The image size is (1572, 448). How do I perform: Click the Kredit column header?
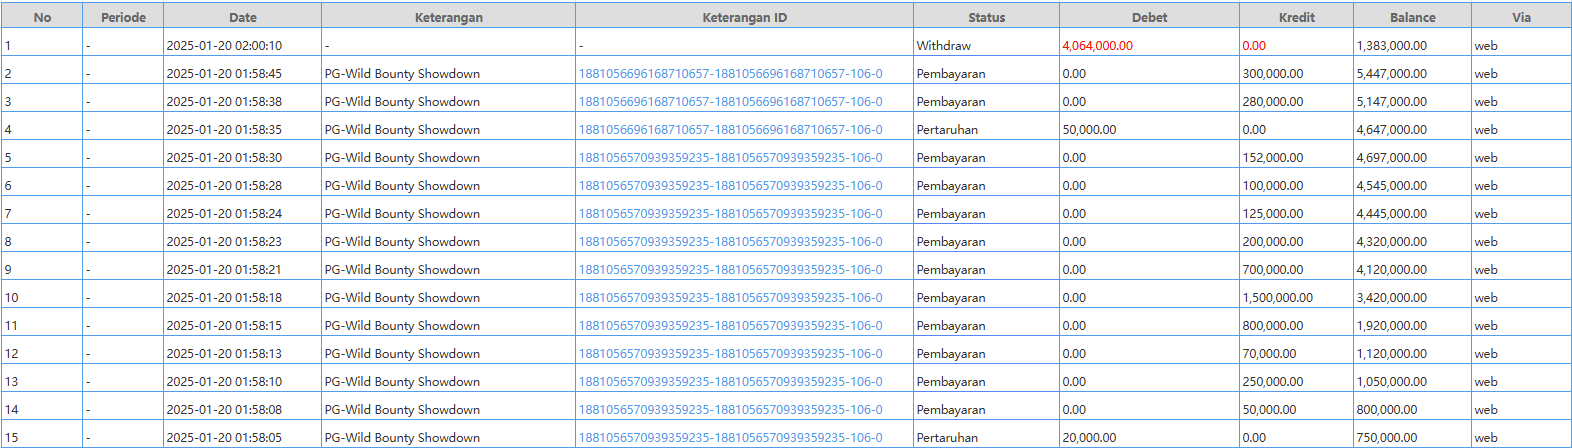point(1297,17)
